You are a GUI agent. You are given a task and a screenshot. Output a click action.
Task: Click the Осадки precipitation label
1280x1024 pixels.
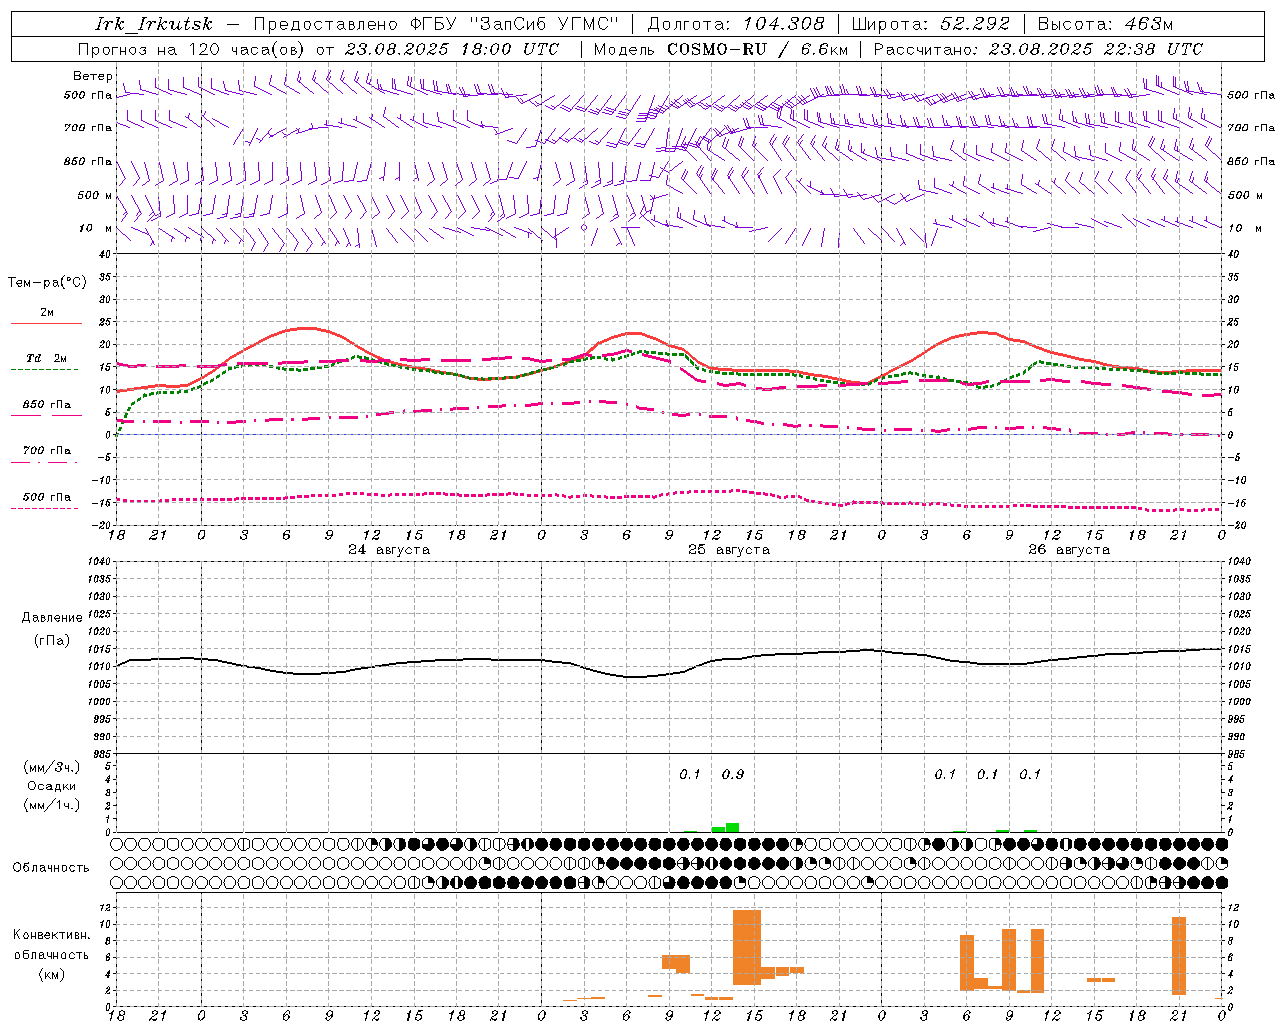point(52,786)
